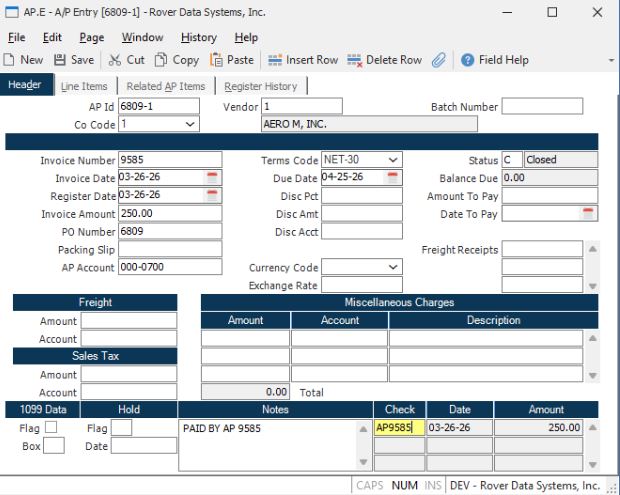Toggle the 1099 Data Flag checkbox
Image resolution: width=620 pixels, height=495 pixels.
(x=51, y=428)
